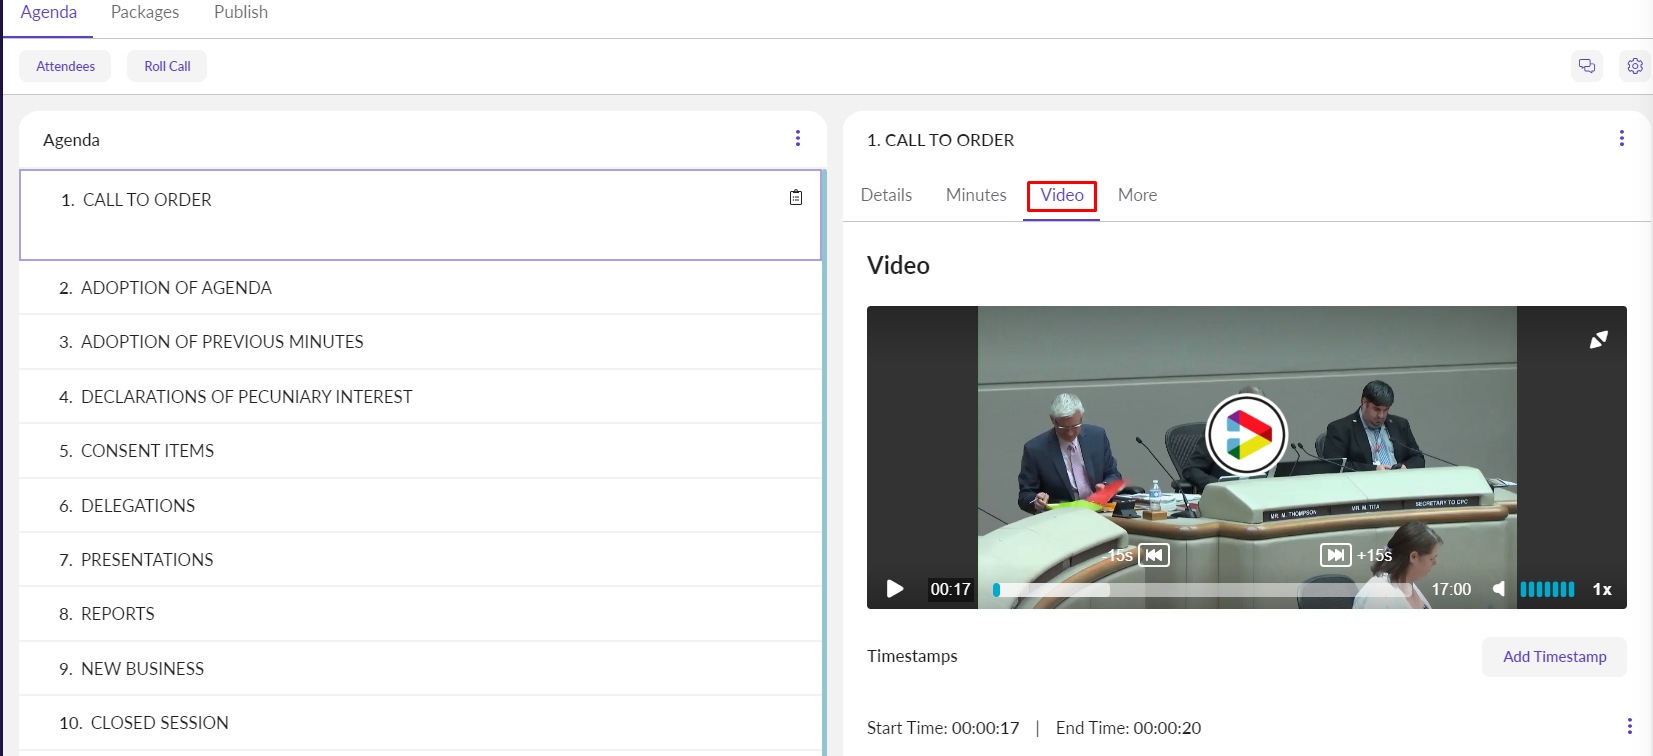
Task: Mute the video speaker icon
Action: click(1498, 589)
